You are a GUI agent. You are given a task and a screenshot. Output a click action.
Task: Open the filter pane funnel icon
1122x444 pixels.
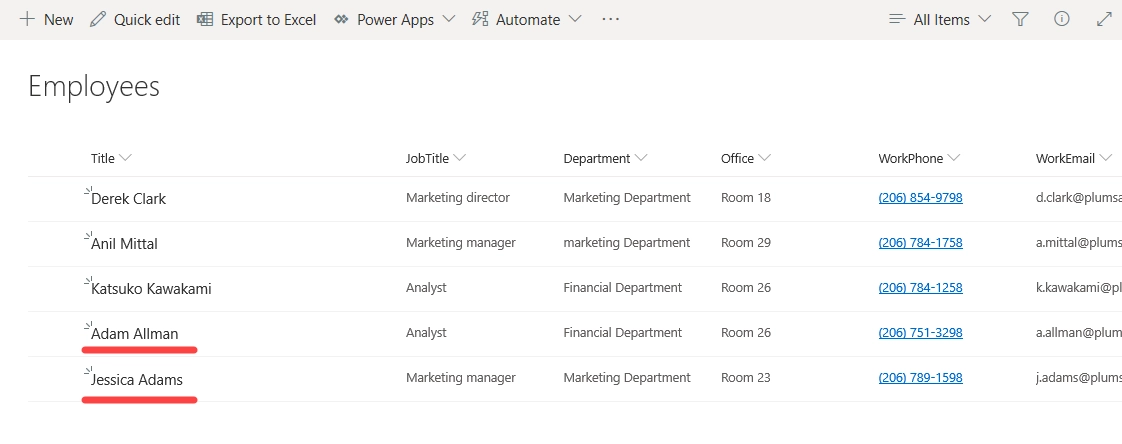(1020, 19)
